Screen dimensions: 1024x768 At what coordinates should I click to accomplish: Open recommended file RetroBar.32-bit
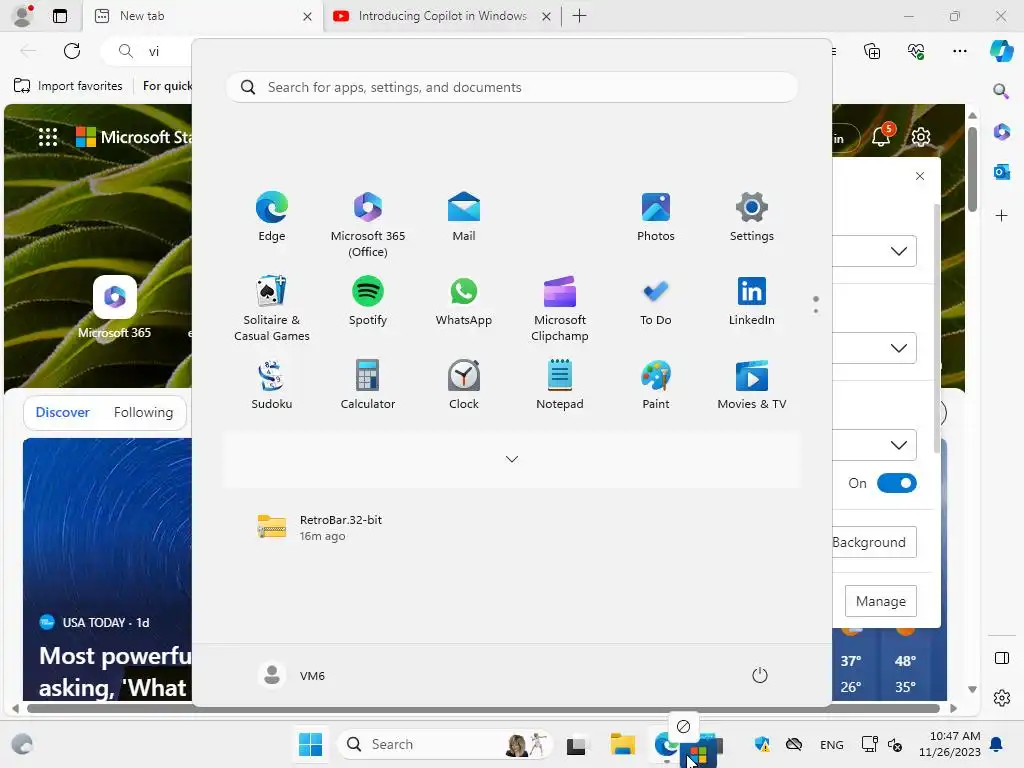tap(320, 527)
